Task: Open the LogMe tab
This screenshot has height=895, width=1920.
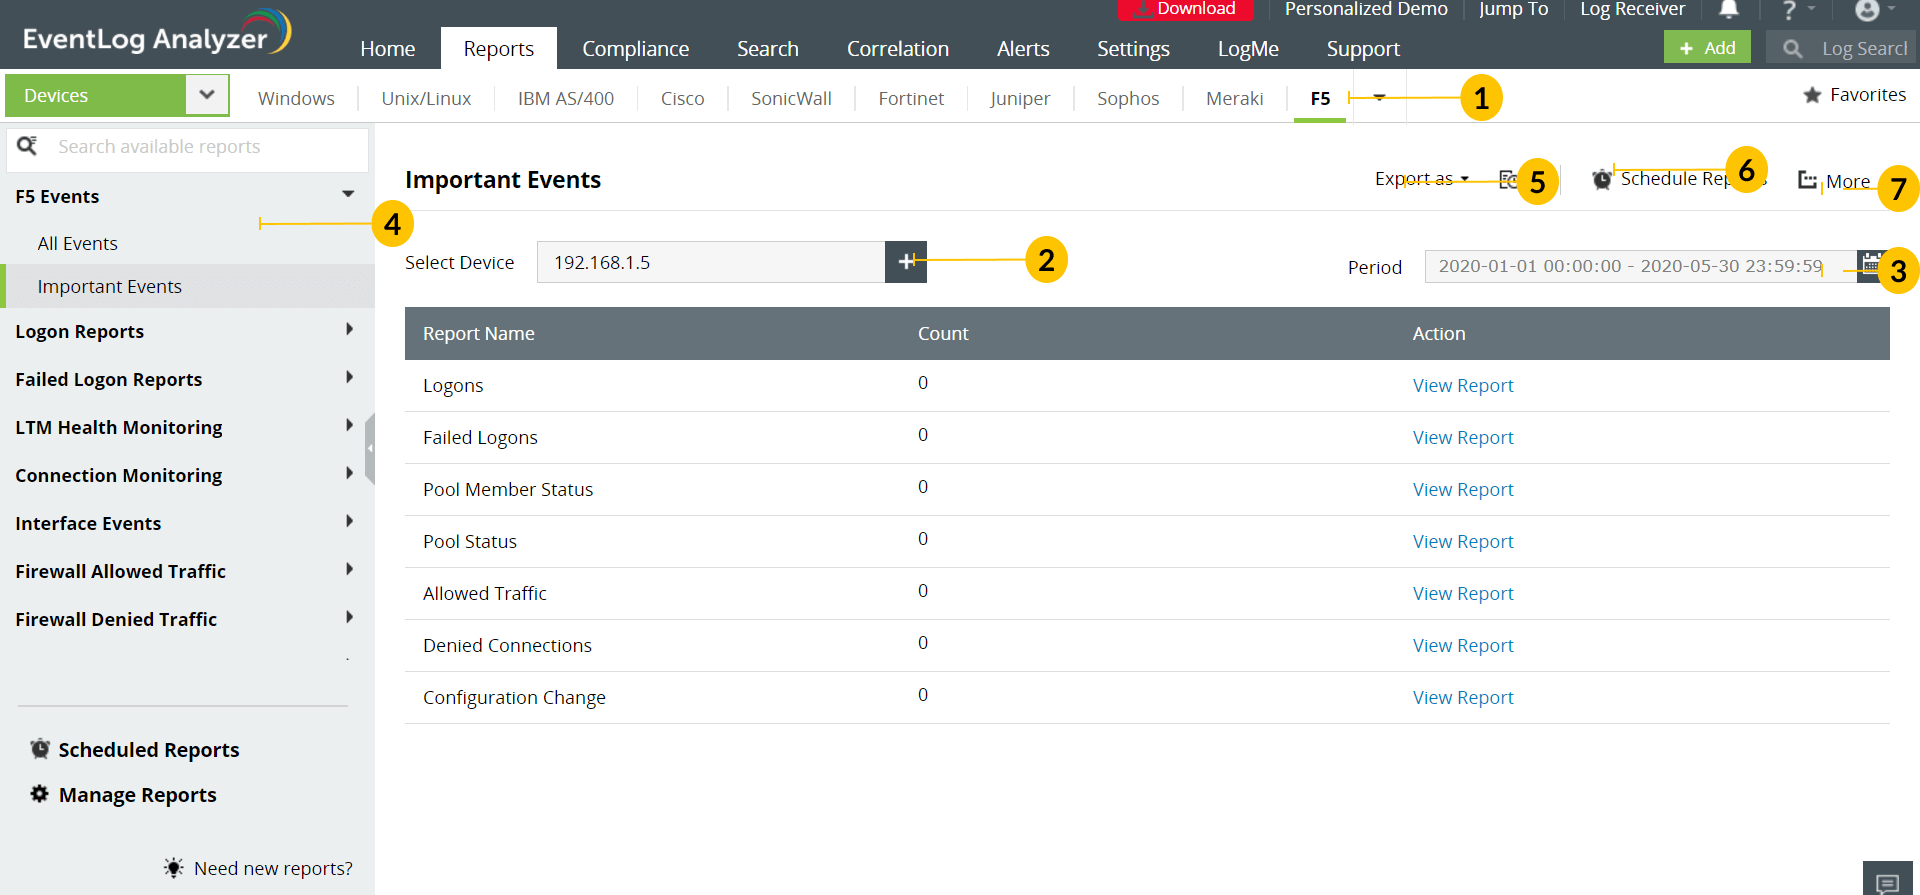Action: coord(1248,48)
